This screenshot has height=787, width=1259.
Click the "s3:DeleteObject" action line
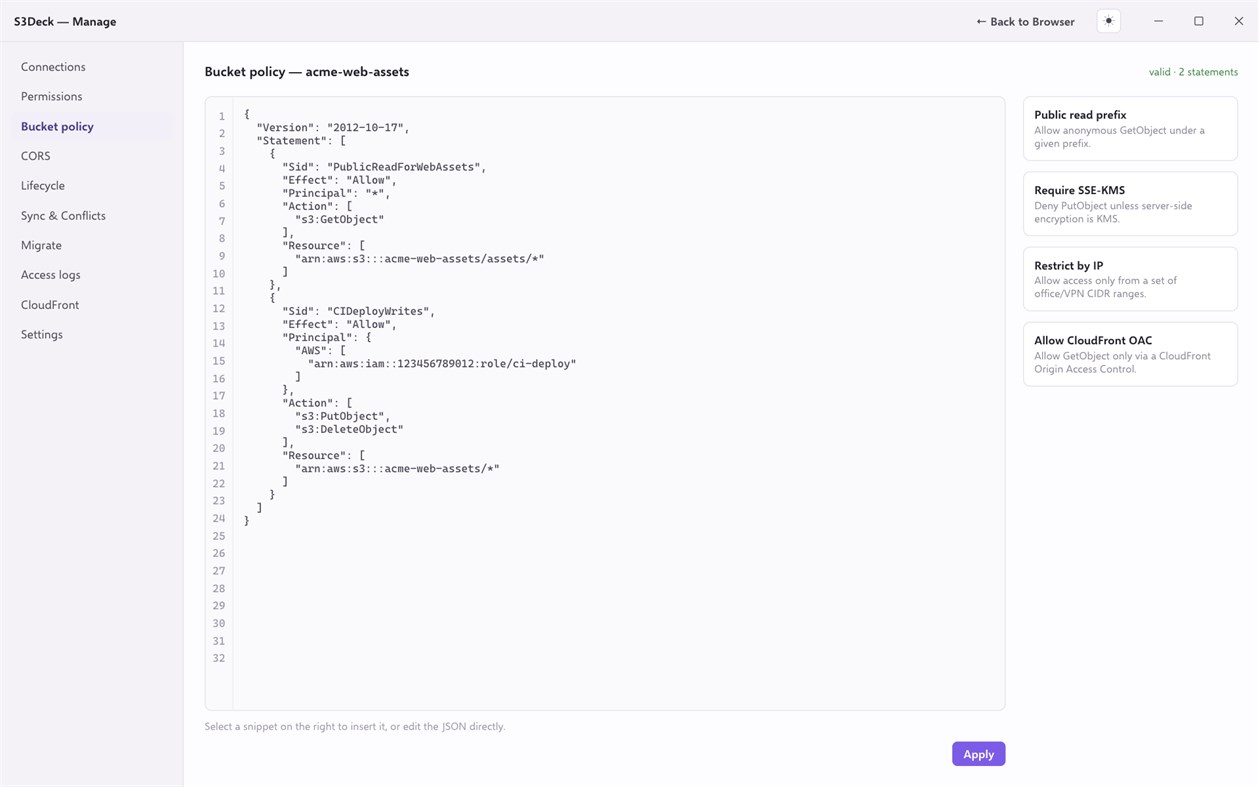pyautogui.click(x=349, y=429)
